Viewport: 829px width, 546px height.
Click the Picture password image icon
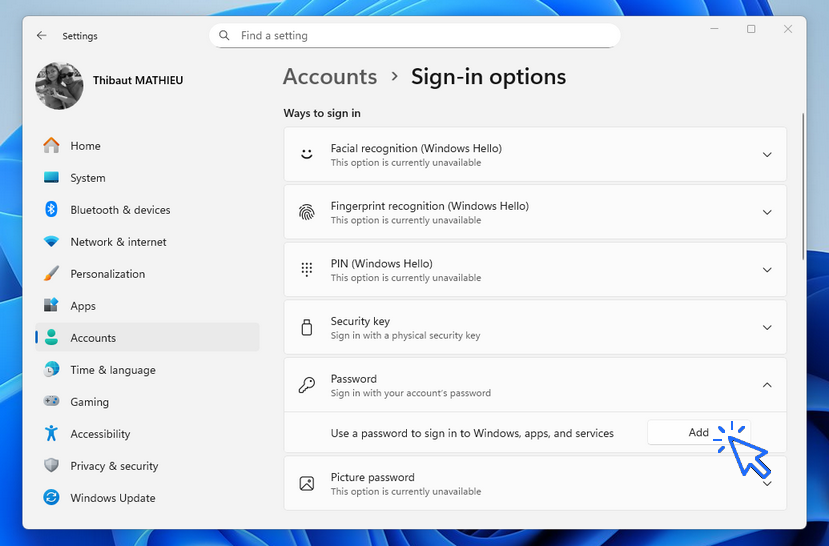(307, 483)
